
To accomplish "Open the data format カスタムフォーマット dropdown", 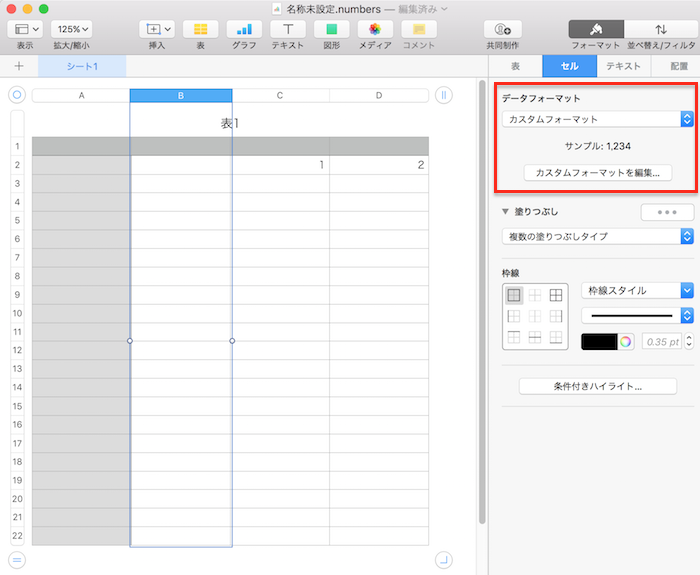I will [597, 119].
